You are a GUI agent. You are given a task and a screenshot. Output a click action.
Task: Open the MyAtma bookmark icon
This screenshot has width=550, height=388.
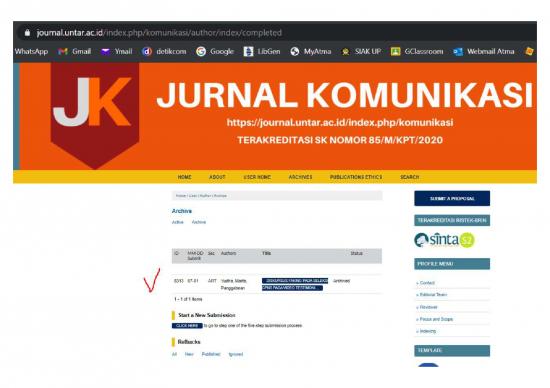(295, 52)
